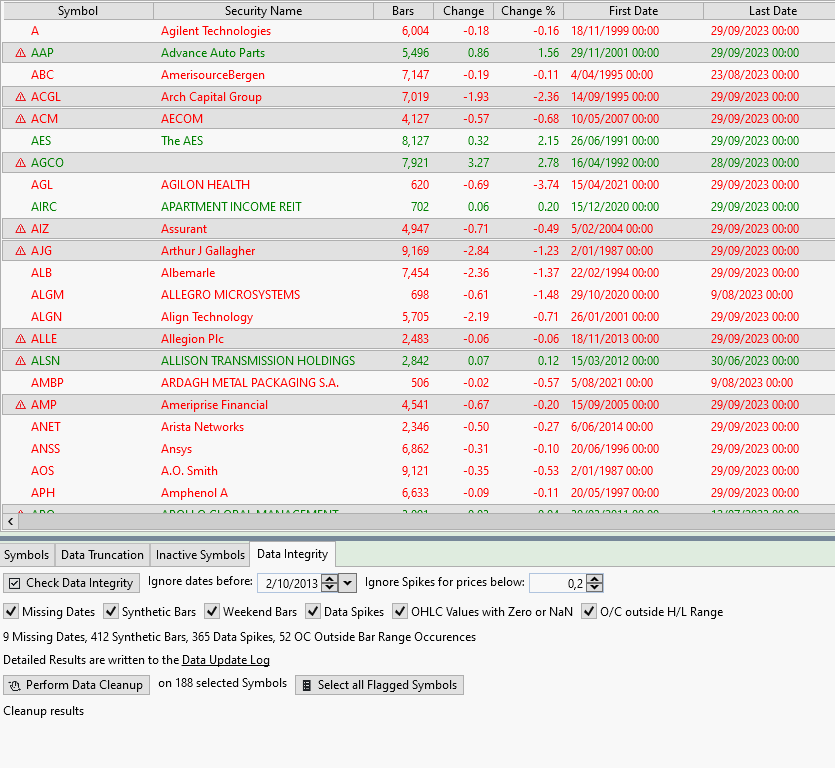Screen dimensions: 835x768
Task: Toggle the Weekend Bars checkbox
Action: click(x=212, y=612)
